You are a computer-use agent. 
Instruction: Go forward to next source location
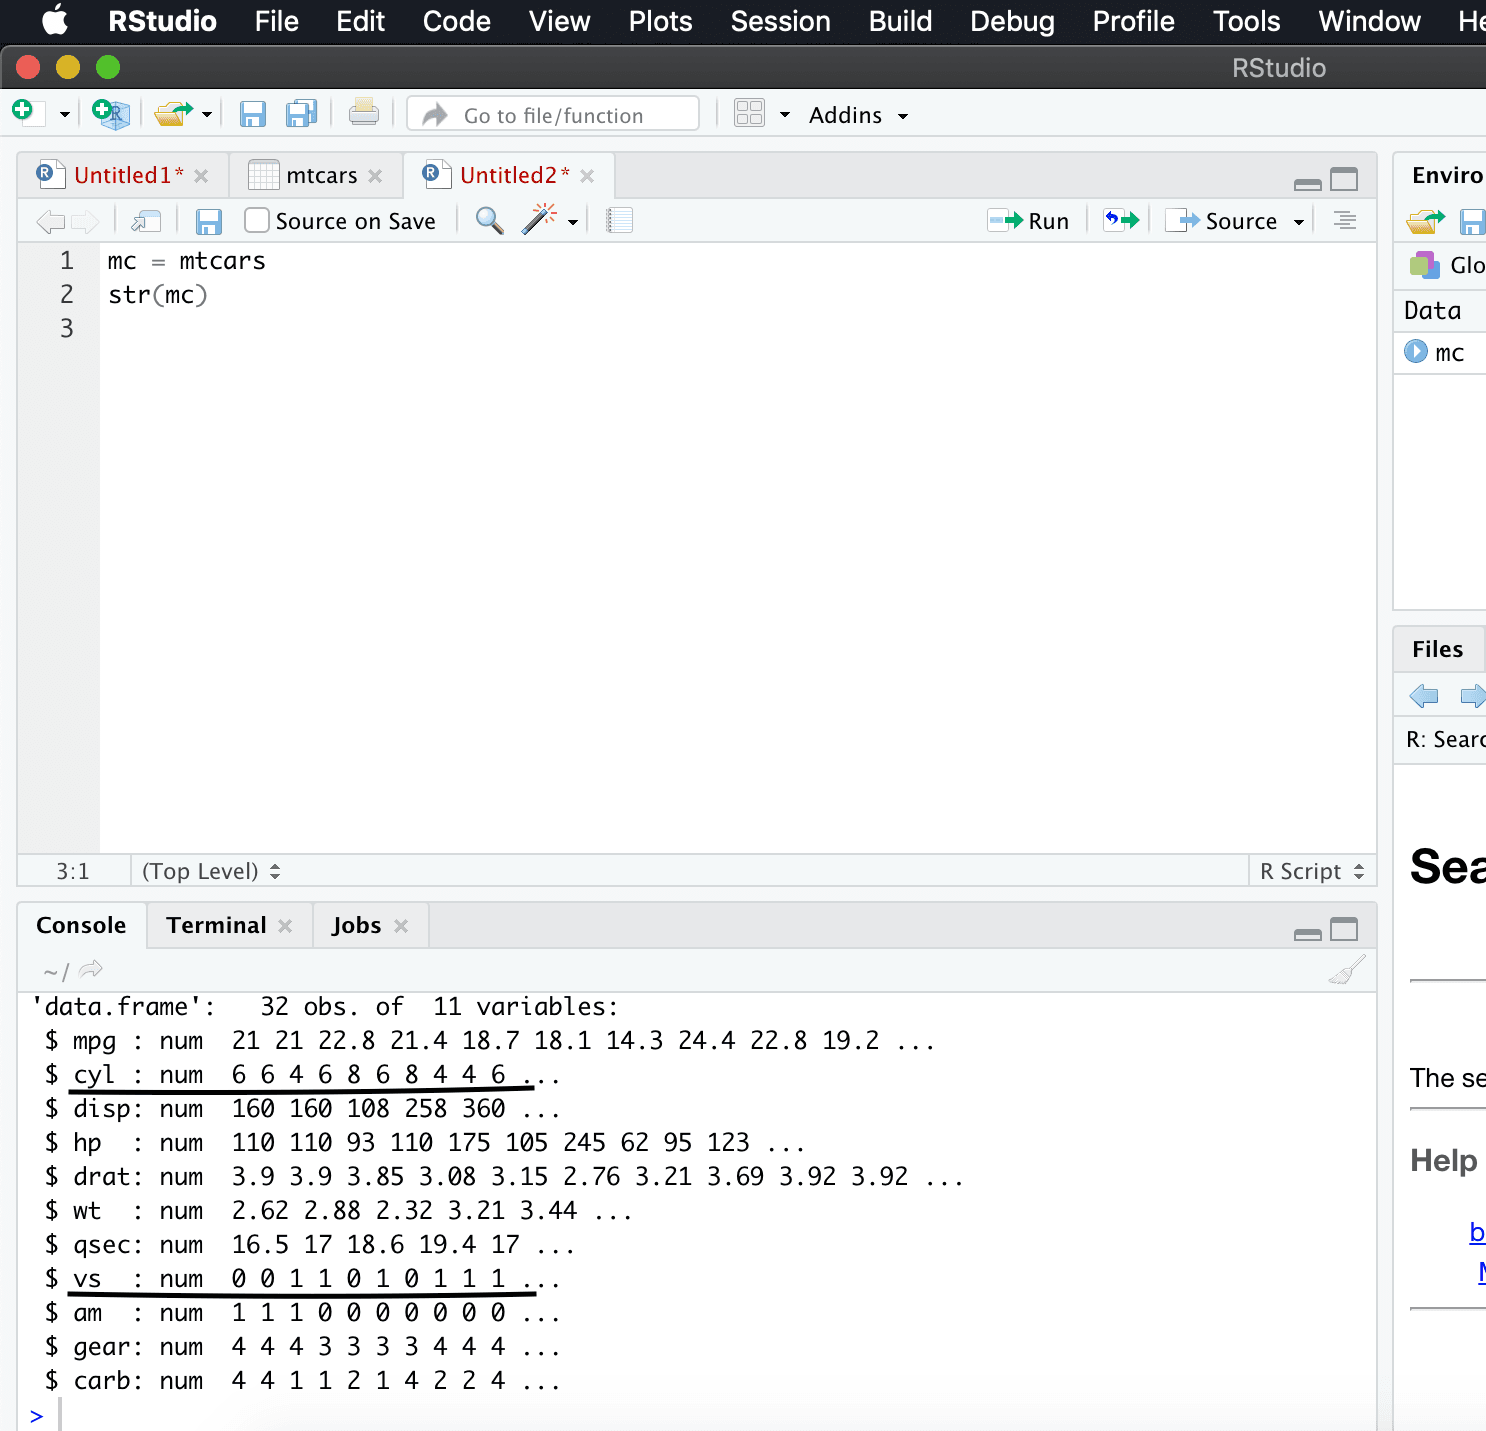coord(86,221)
